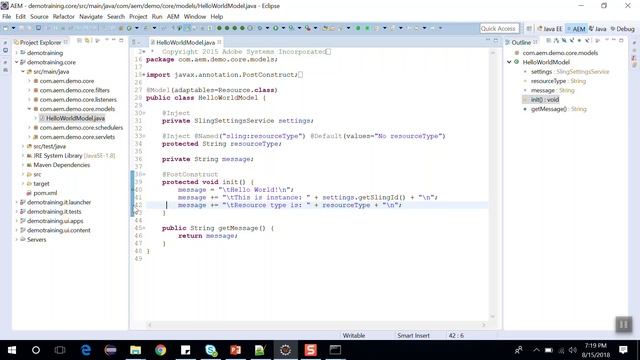Select init() : void in the Outline
The image size is (640, 360).
[544, 100]
